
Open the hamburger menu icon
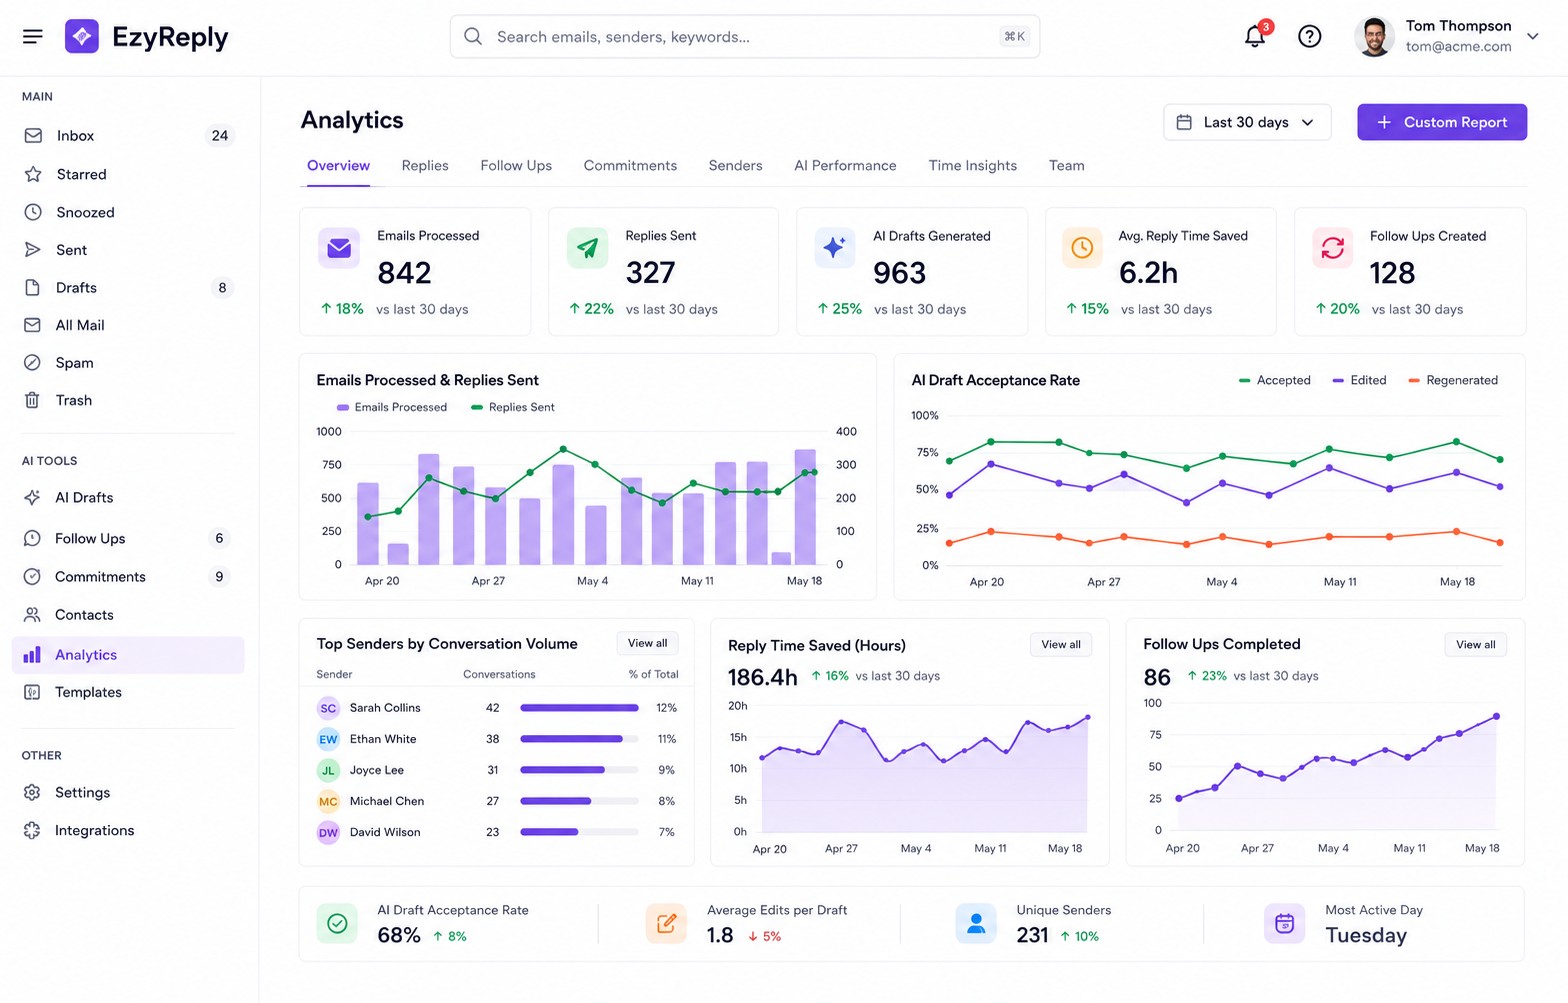pos(33,37)
